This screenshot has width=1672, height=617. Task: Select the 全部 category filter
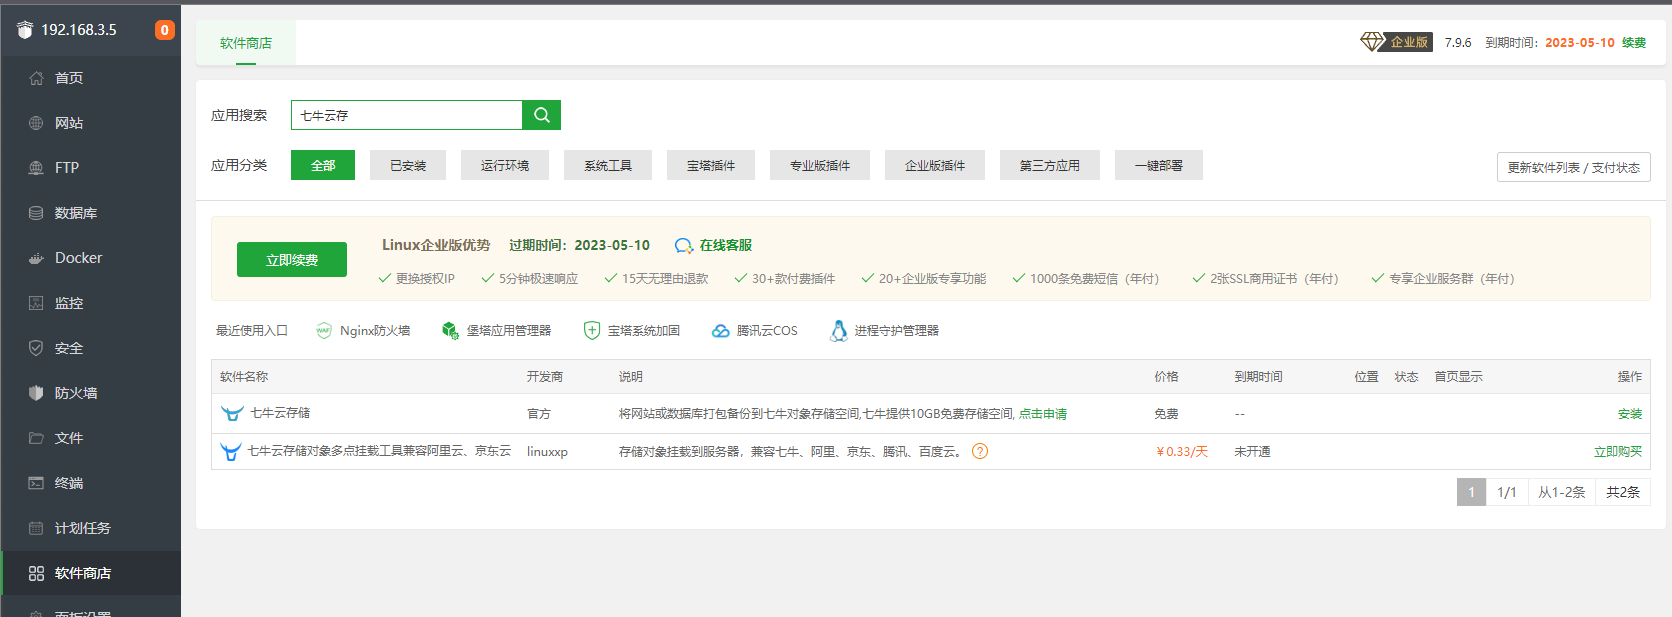click(323, 165)
